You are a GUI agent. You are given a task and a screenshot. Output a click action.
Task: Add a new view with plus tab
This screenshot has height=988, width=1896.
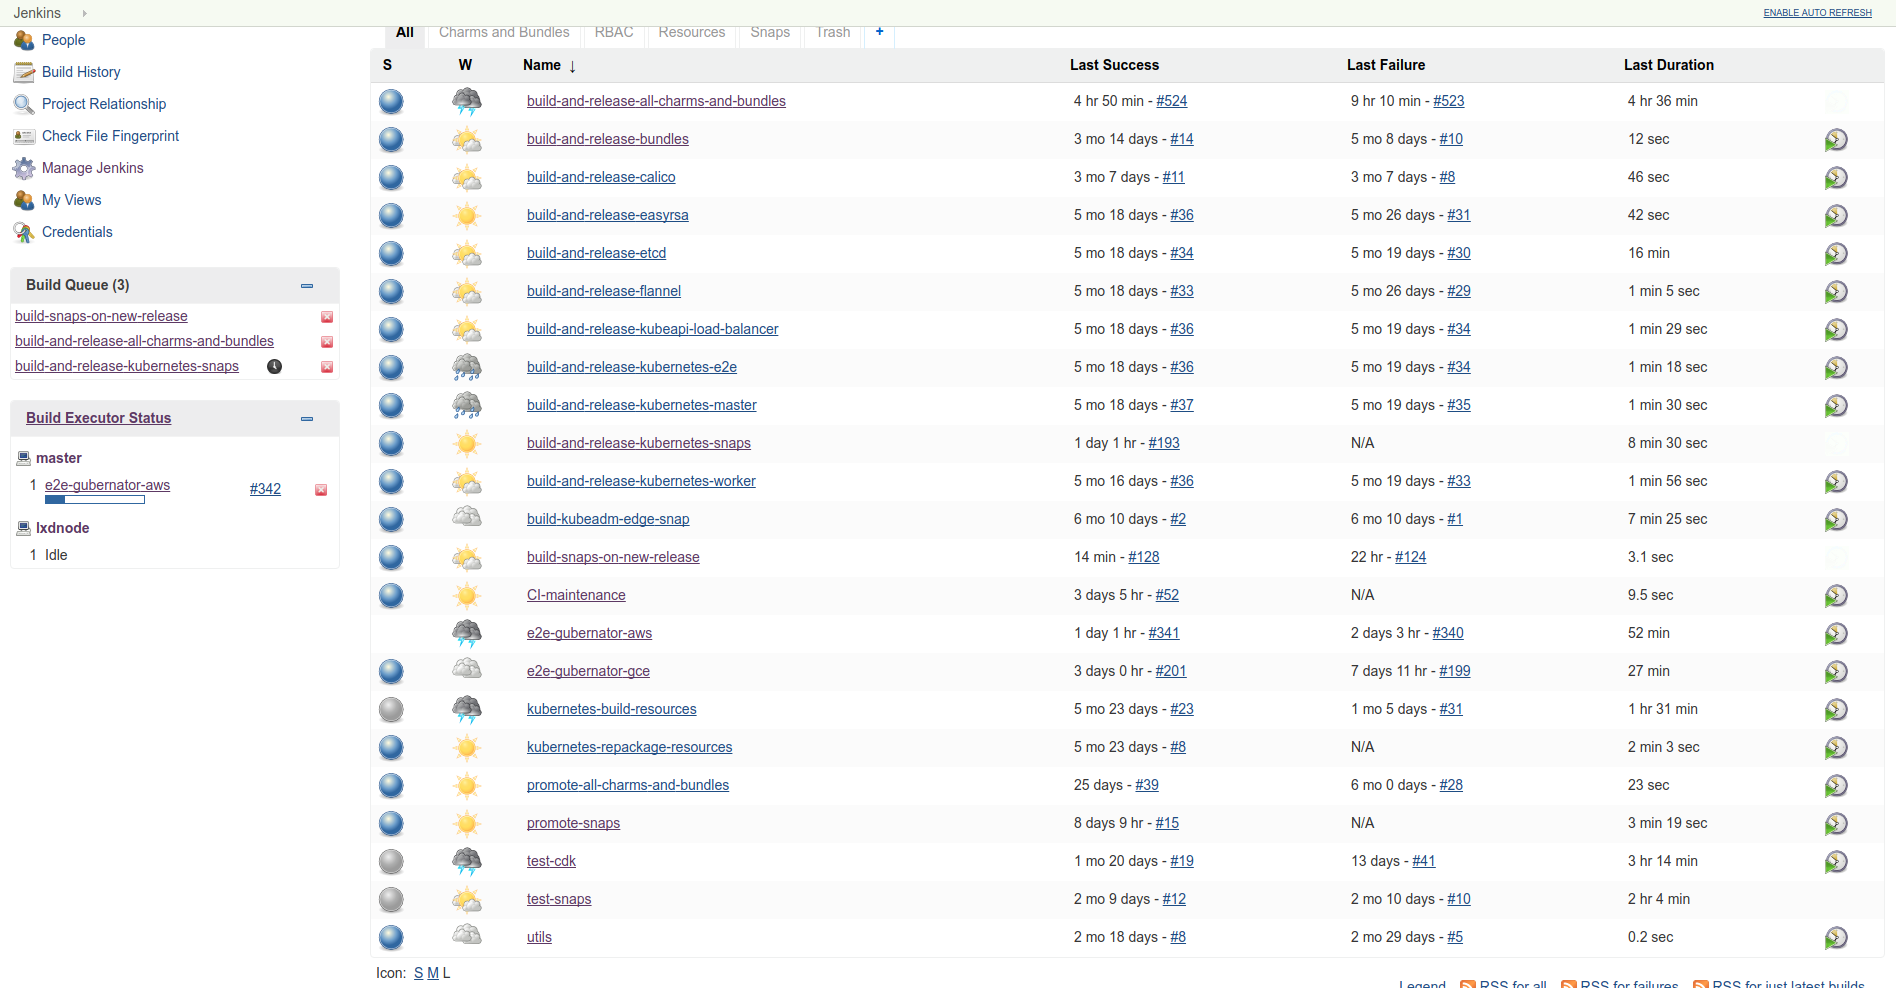coord(879,32)
